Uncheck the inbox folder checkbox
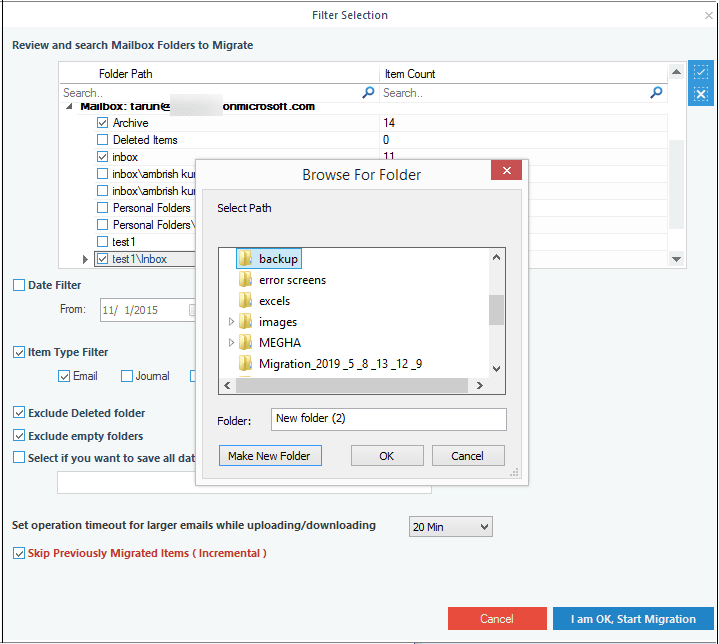719x644 pixels. (102, 156)
